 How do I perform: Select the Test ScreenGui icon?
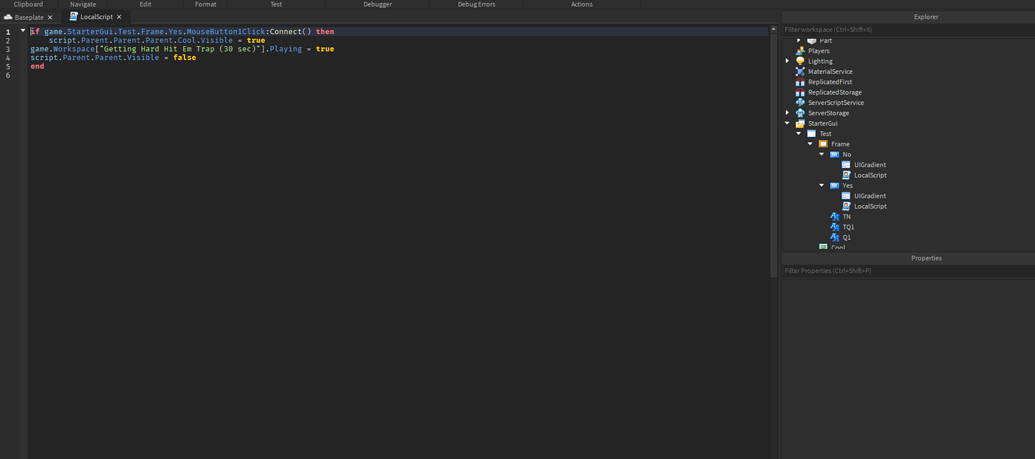pos(811,133)
